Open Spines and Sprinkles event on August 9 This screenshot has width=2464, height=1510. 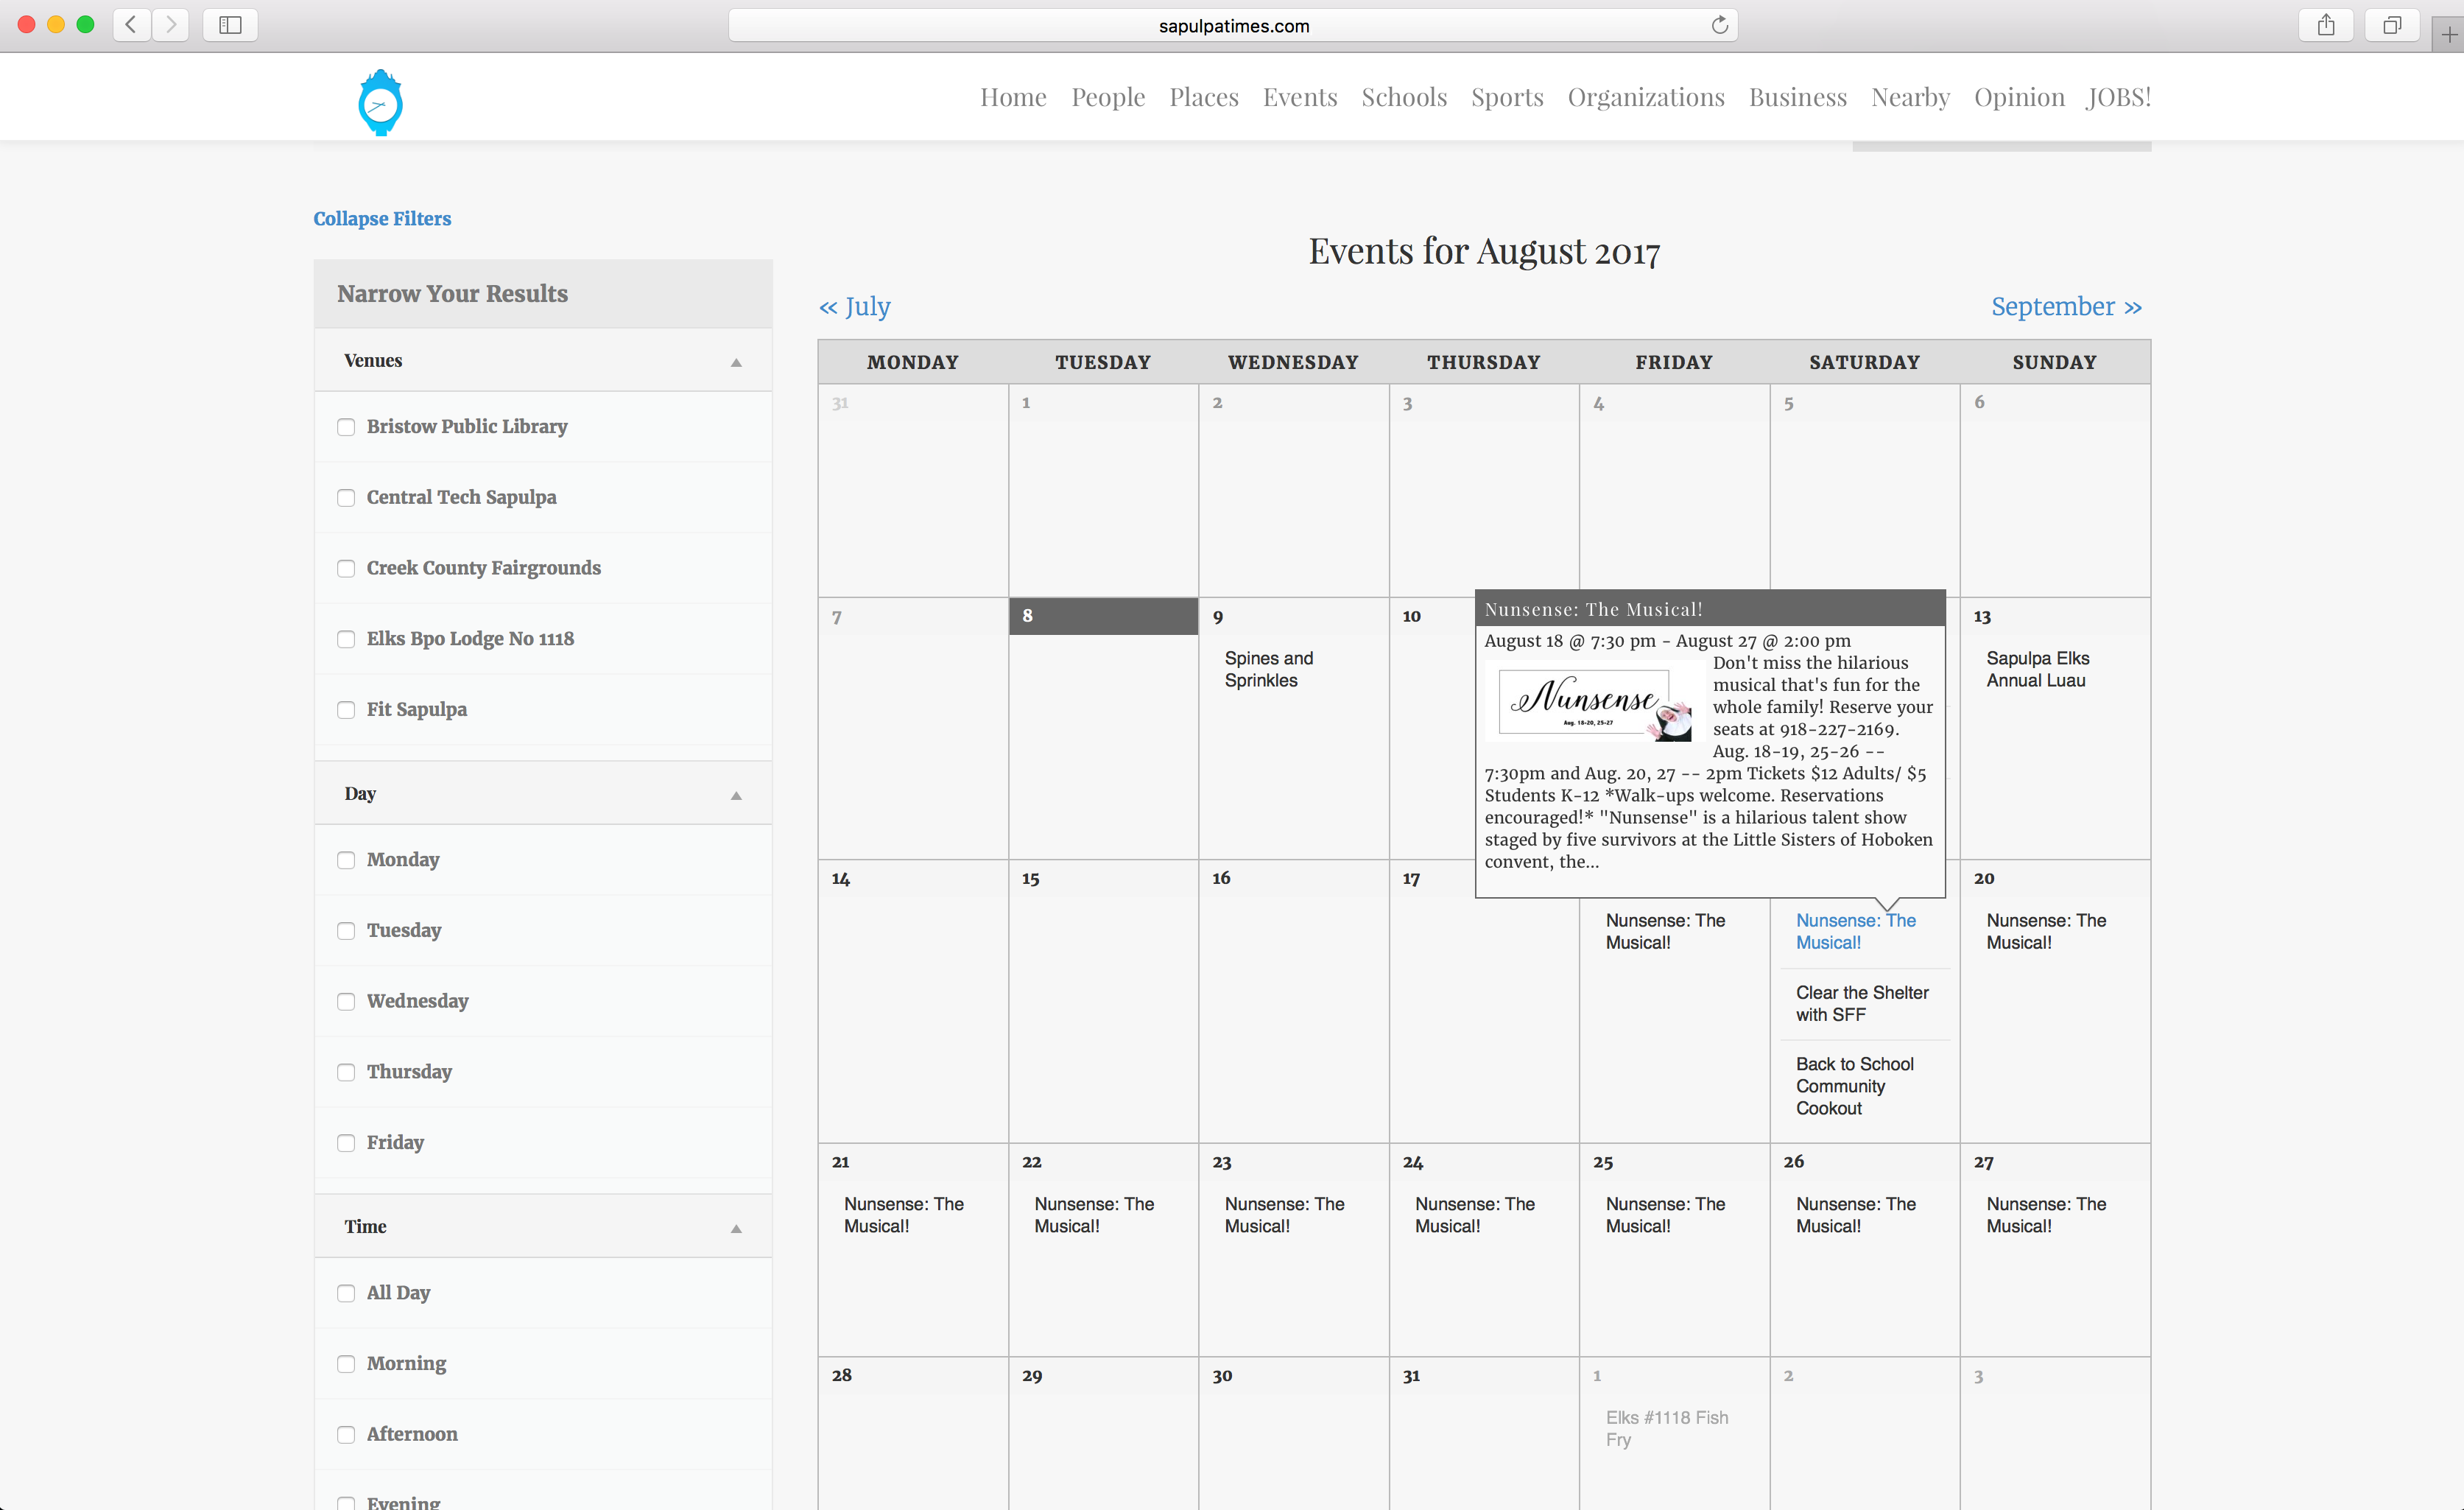tap(1268, 669)
